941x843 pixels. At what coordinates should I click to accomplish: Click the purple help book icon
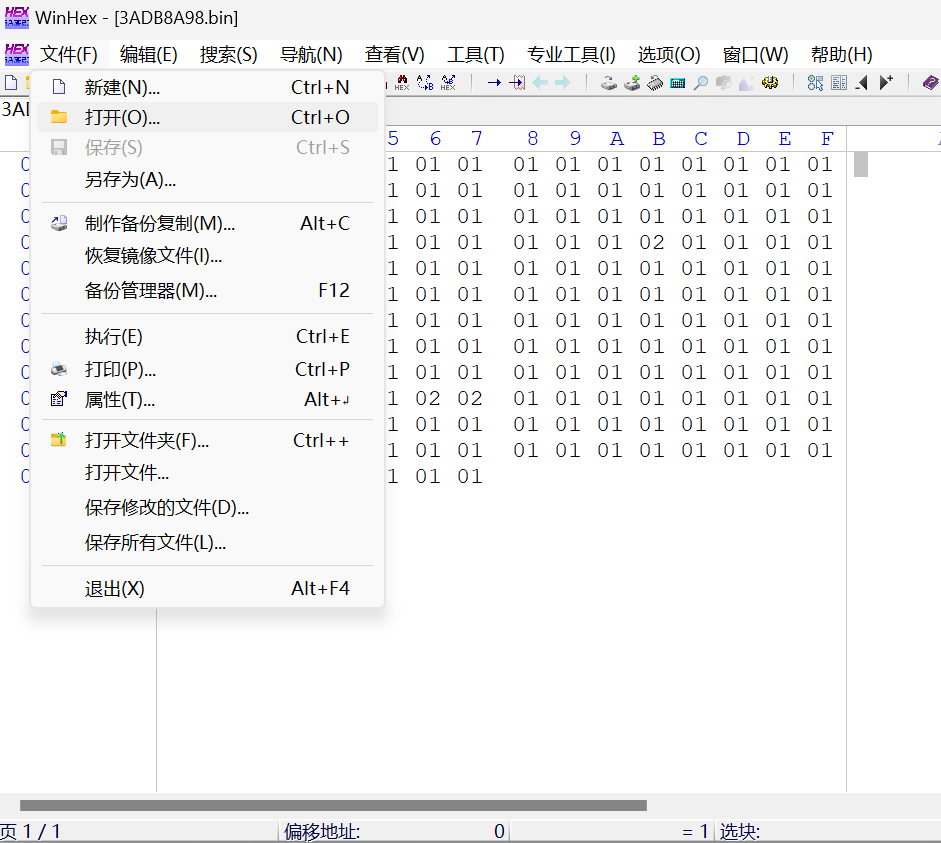[930, 83]
